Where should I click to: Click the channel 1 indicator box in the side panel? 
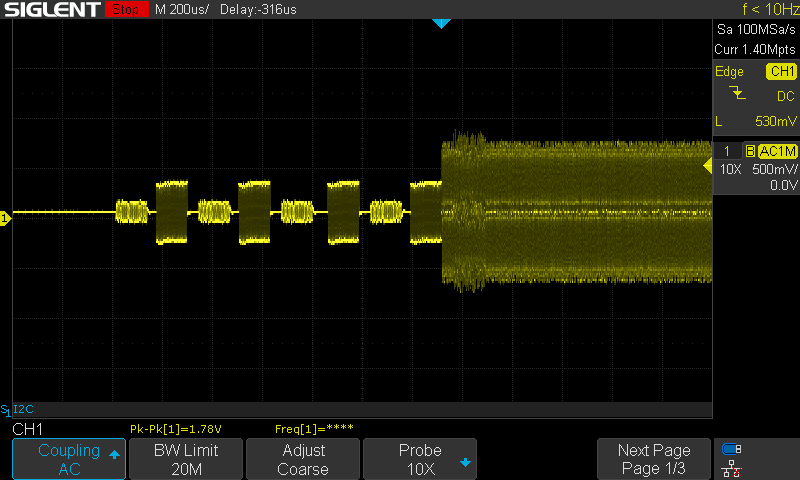[x=727, y=151]
